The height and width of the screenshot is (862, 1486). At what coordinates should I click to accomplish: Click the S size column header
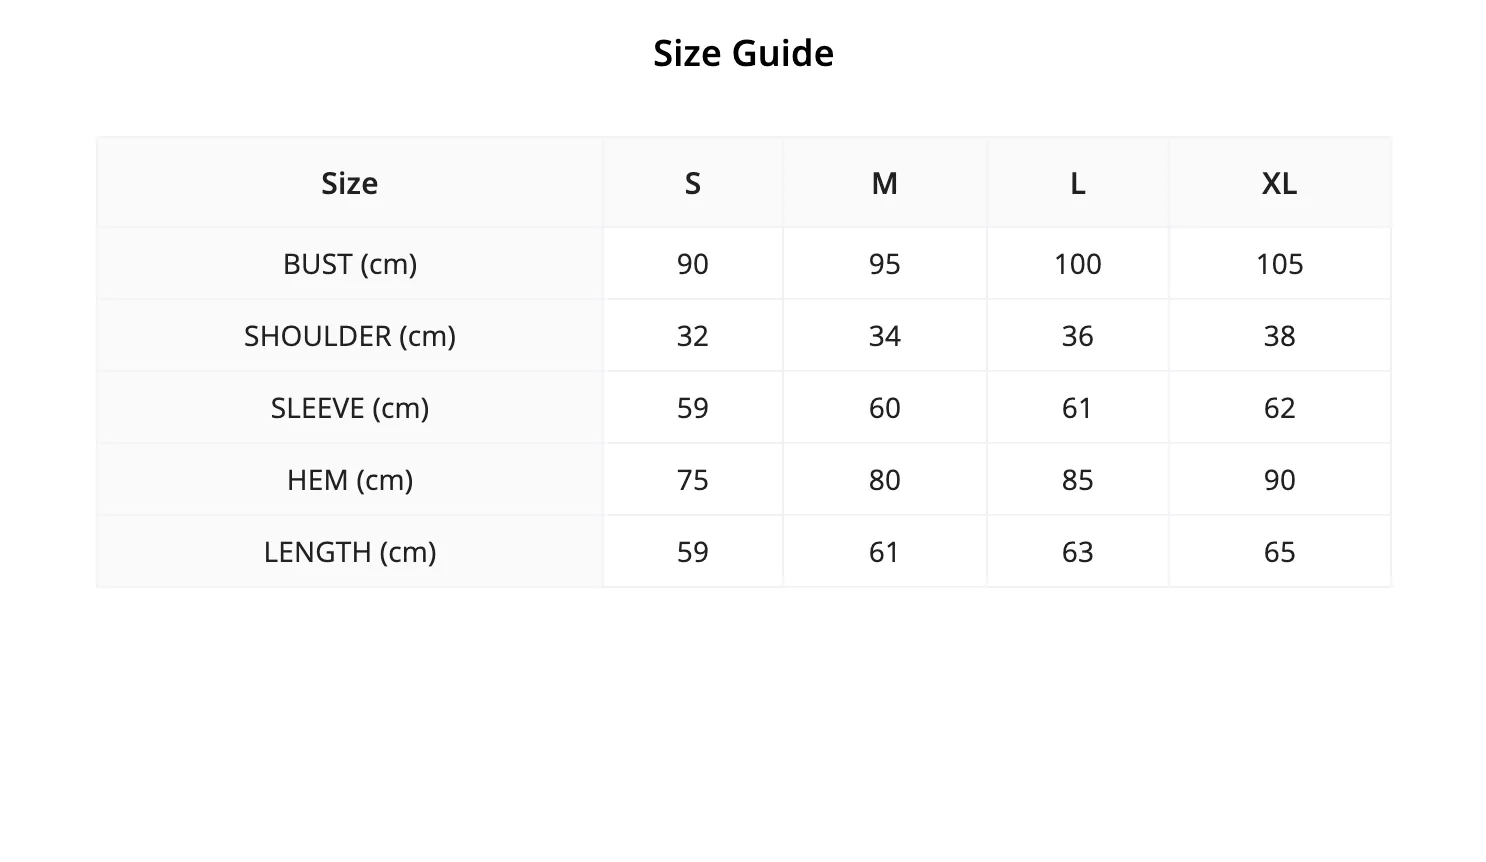coord(693,183)
